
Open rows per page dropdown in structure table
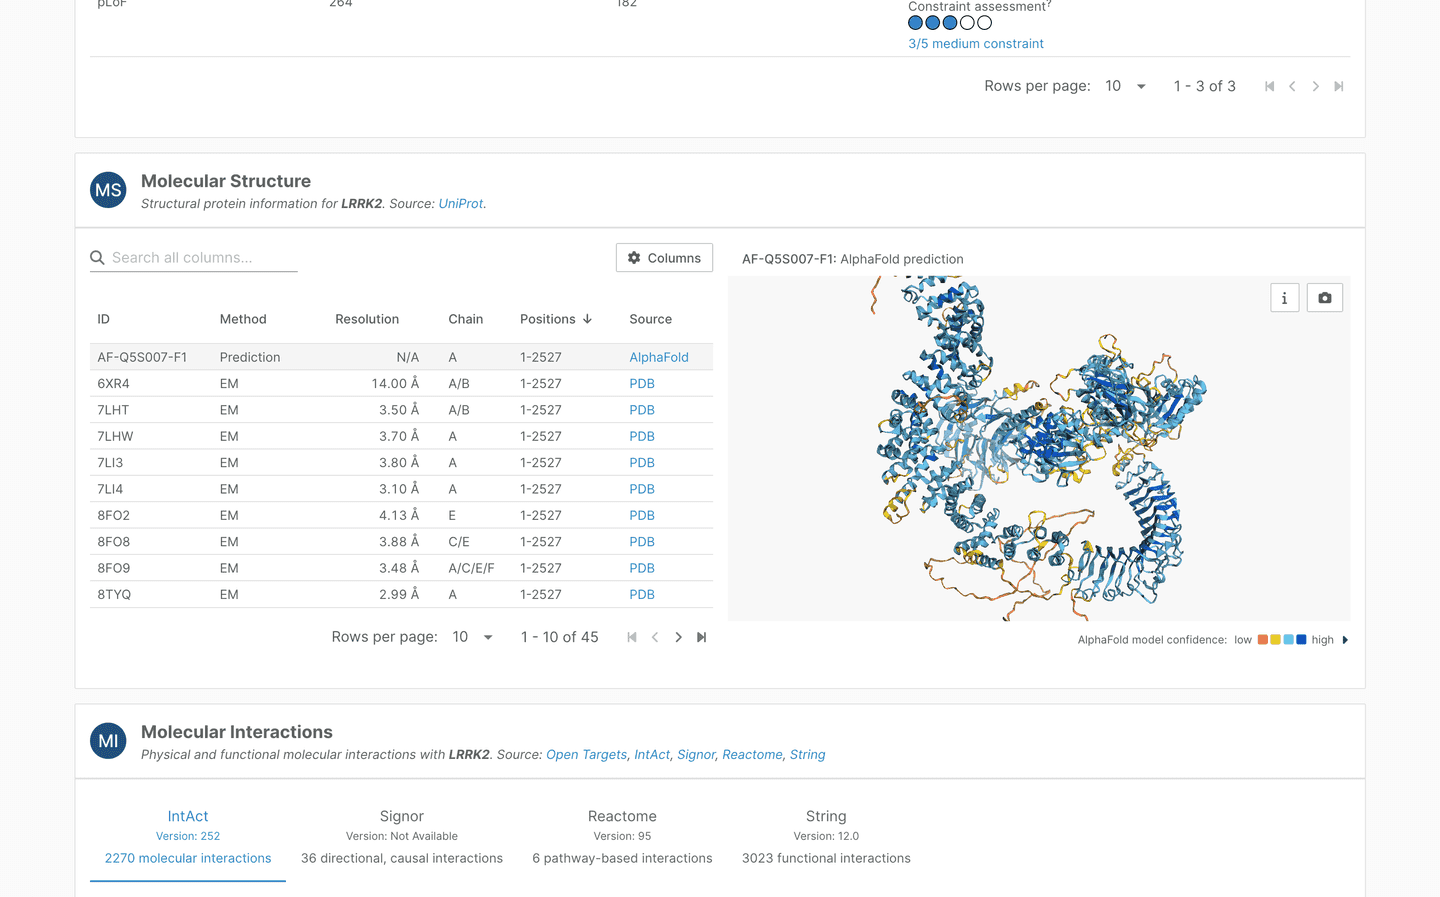473,637
